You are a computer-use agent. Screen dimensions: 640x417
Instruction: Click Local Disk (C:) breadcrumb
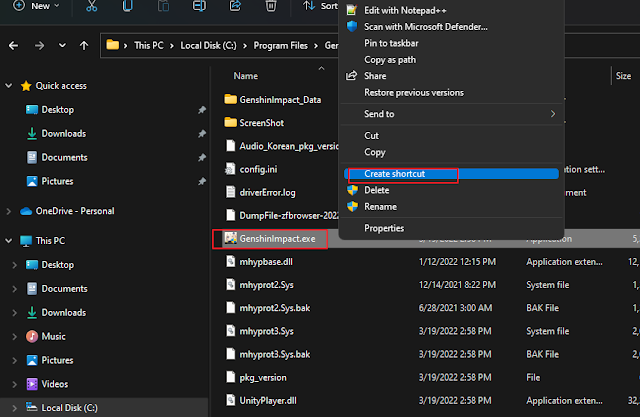tap(208, 46)
